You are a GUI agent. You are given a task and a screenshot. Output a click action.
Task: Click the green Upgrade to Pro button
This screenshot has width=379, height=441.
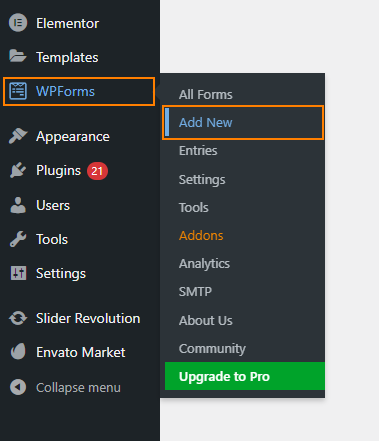click(x=245, y=376)
